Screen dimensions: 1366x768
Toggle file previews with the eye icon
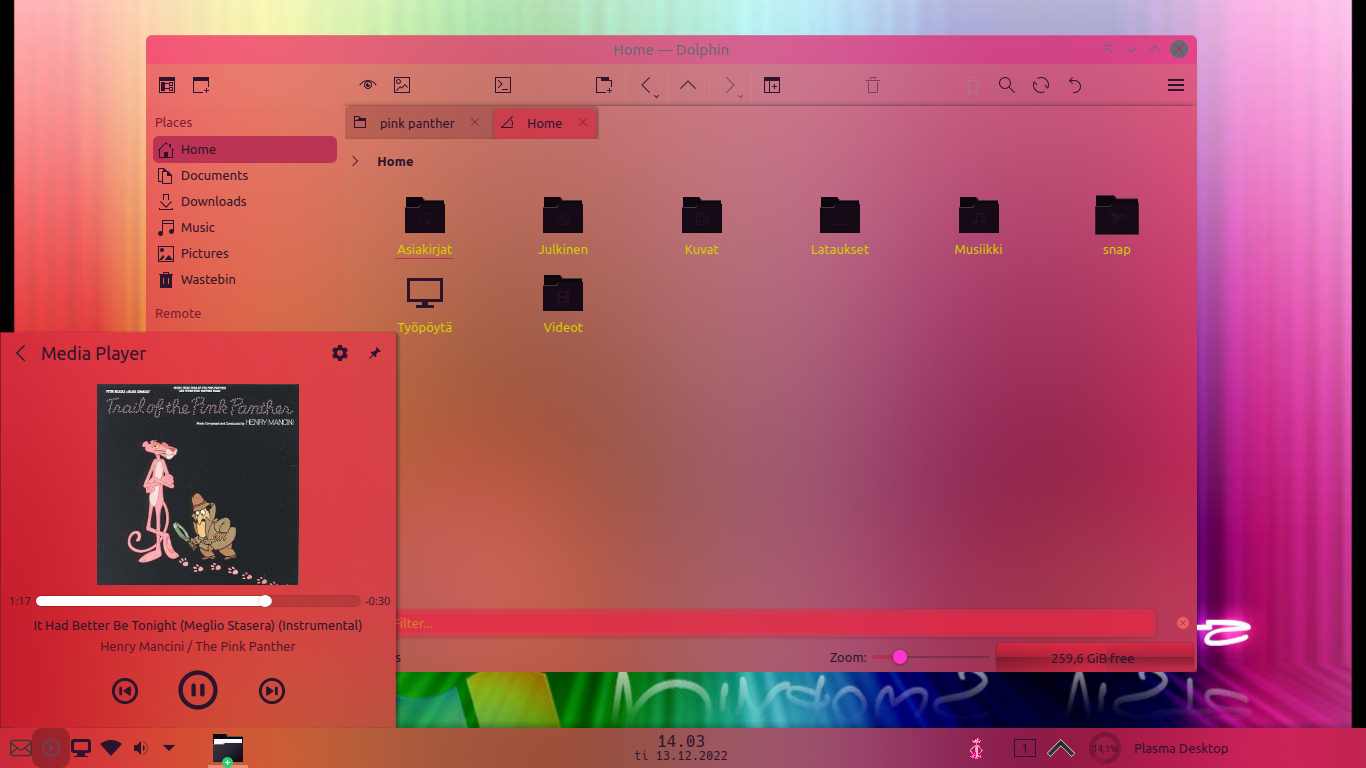click(367, 85)
